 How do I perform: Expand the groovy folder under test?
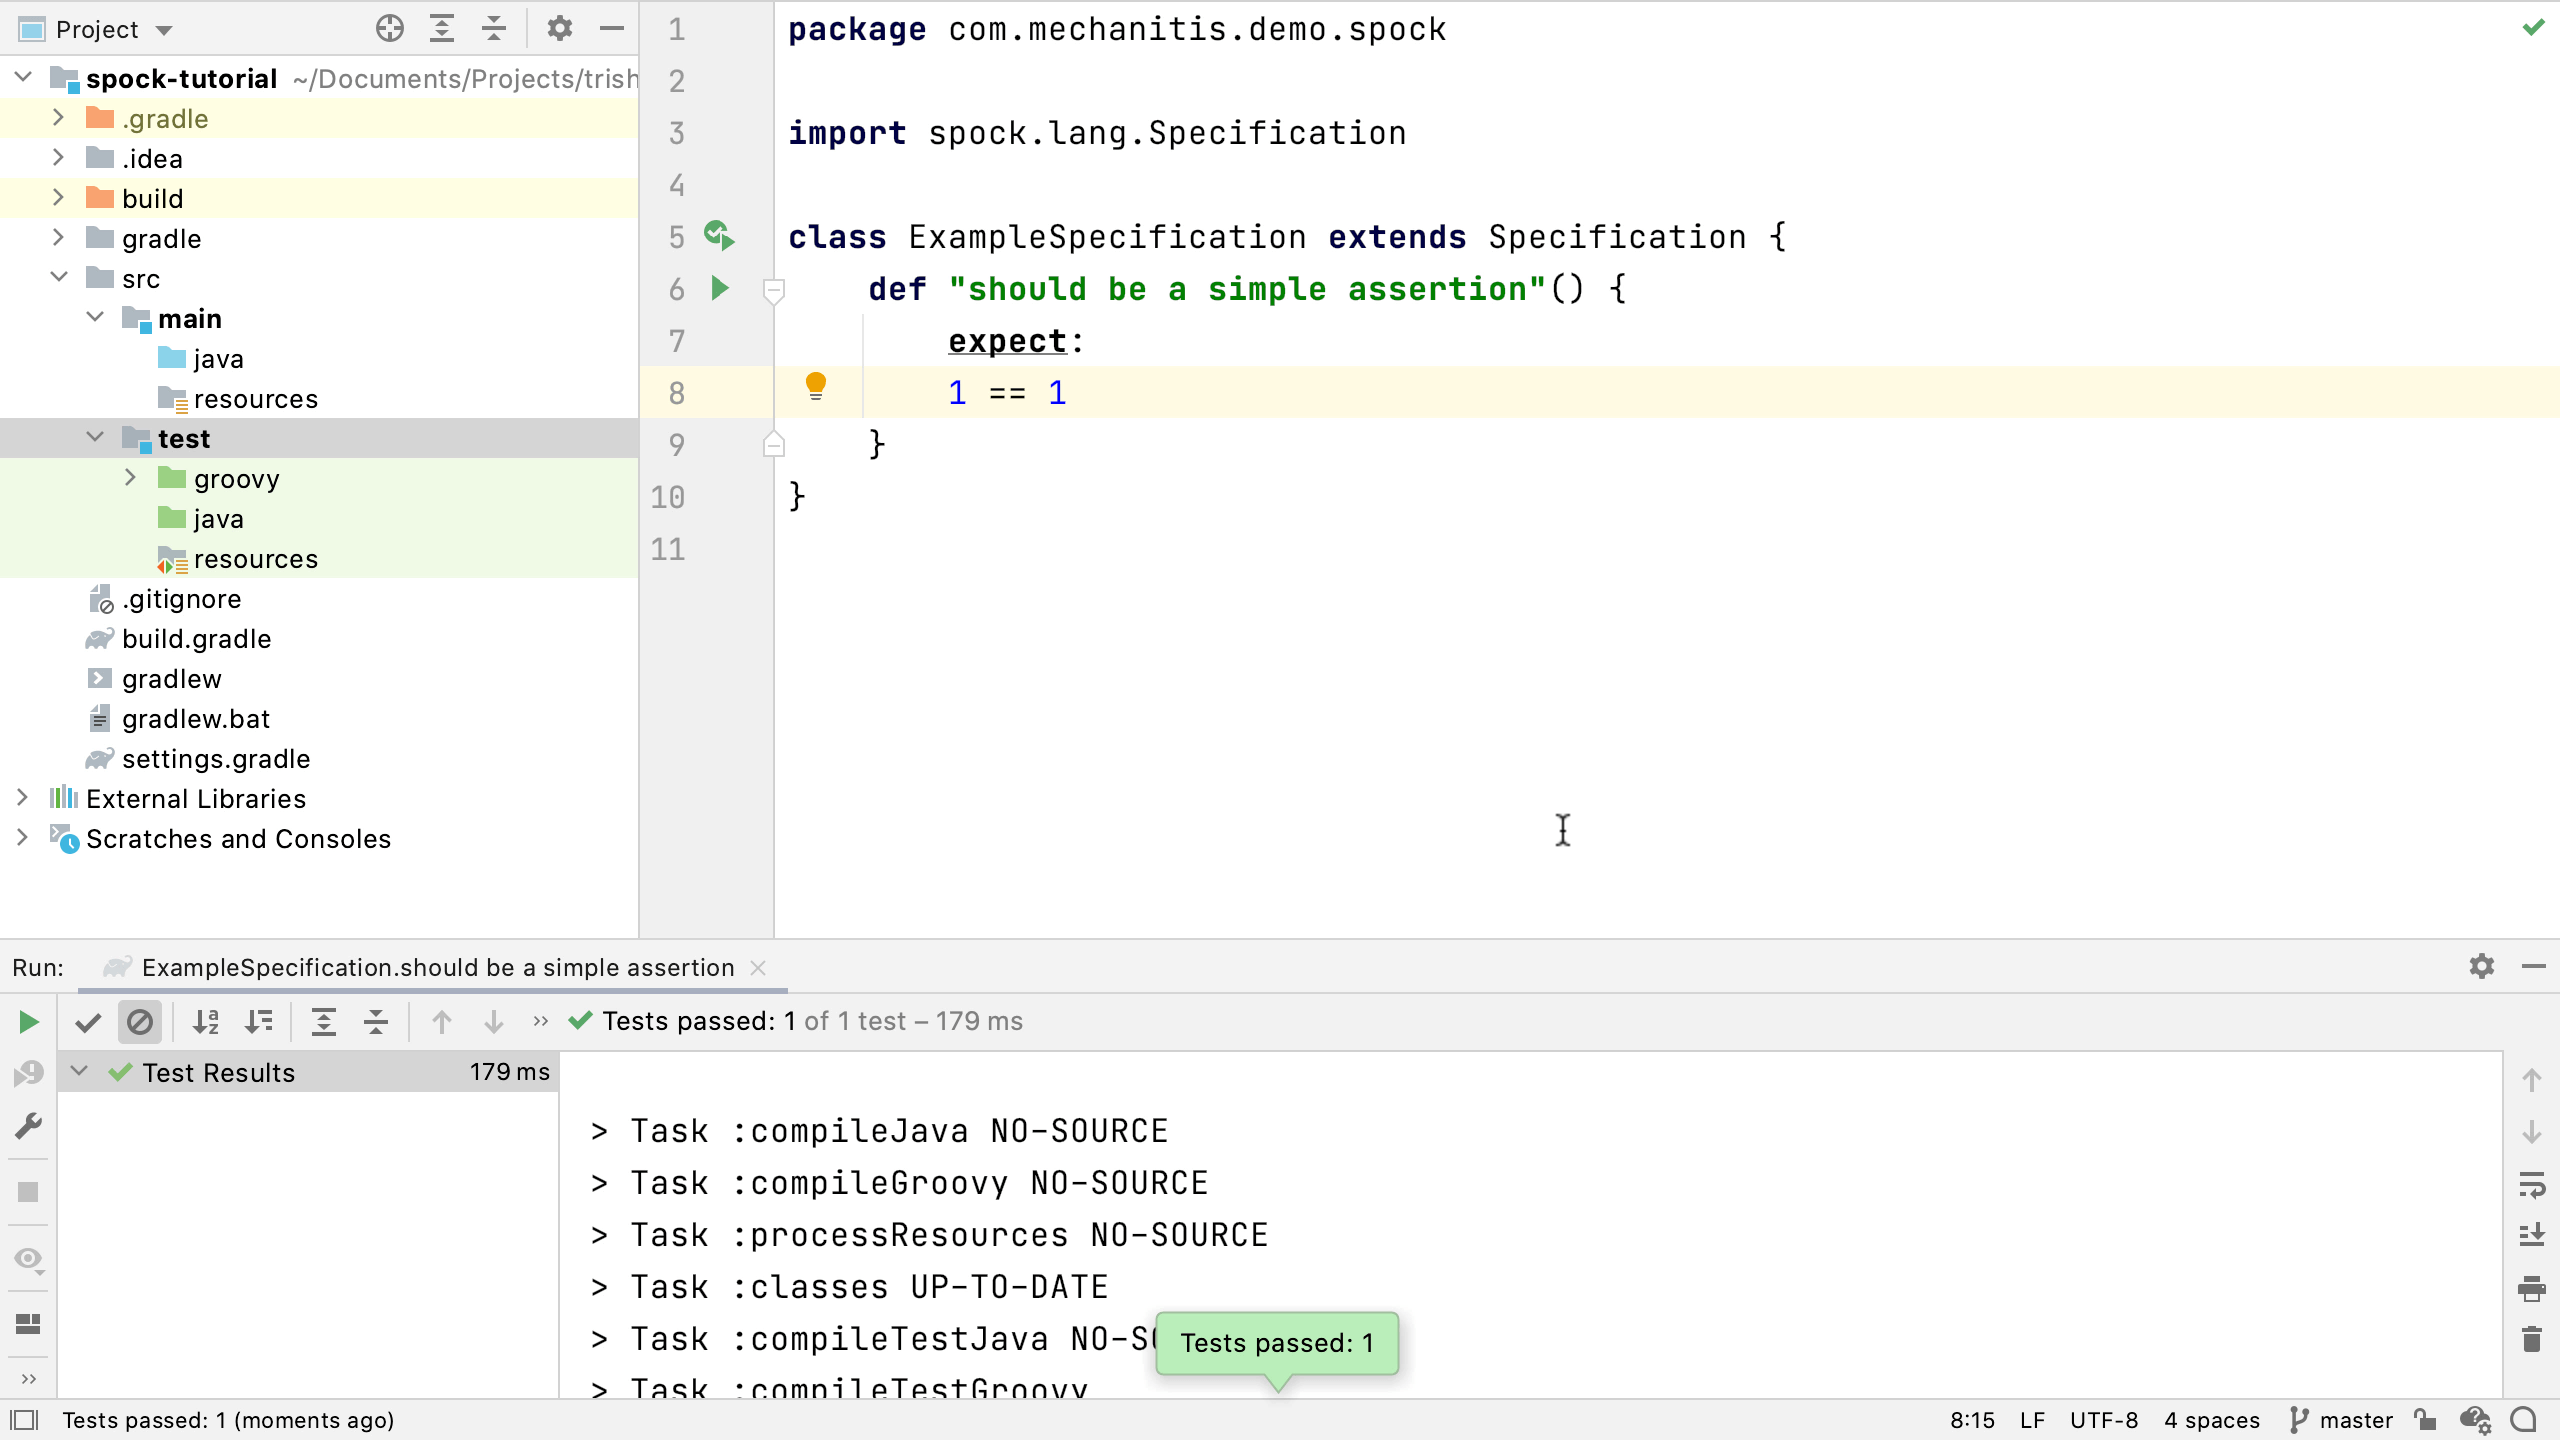tap(130, 478)
